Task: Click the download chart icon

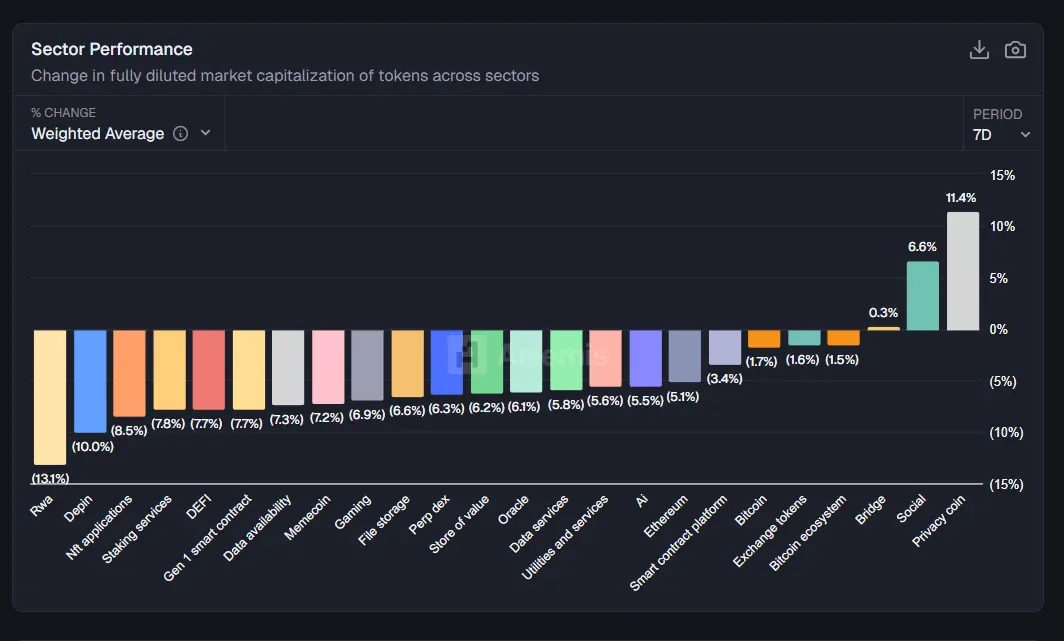Action: (979, 50)
